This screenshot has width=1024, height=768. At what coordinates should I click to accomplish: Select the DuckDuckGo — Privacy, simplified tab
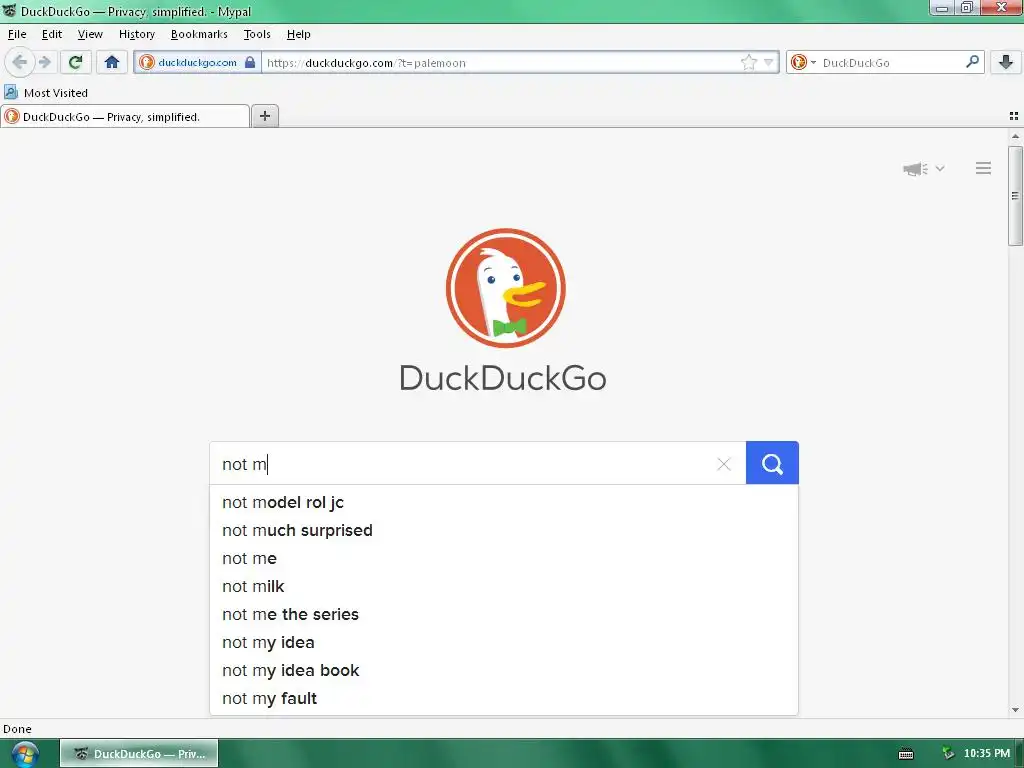tap(125, 117)
